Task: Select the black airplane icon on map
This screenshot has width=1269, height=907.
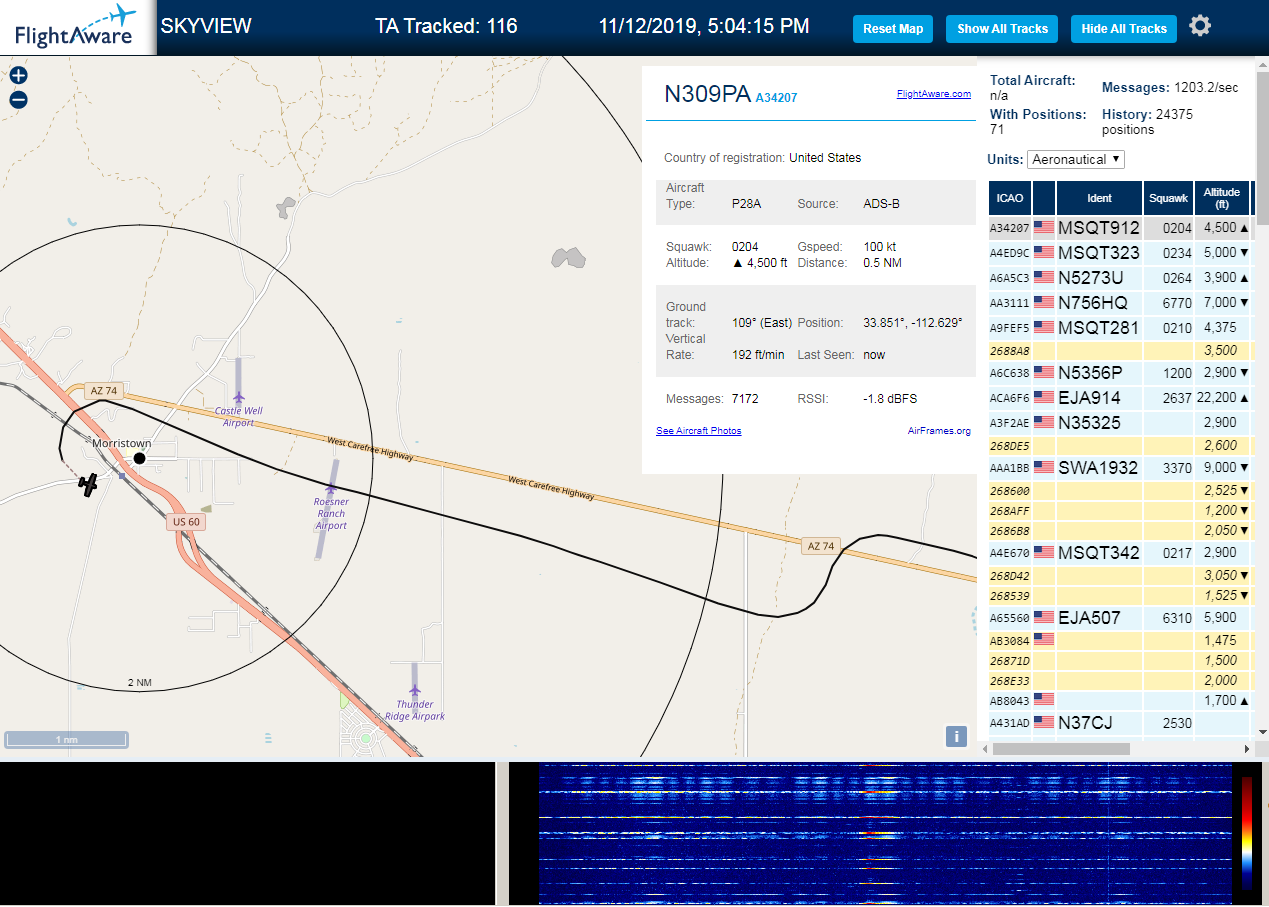Action: (89, 485)
